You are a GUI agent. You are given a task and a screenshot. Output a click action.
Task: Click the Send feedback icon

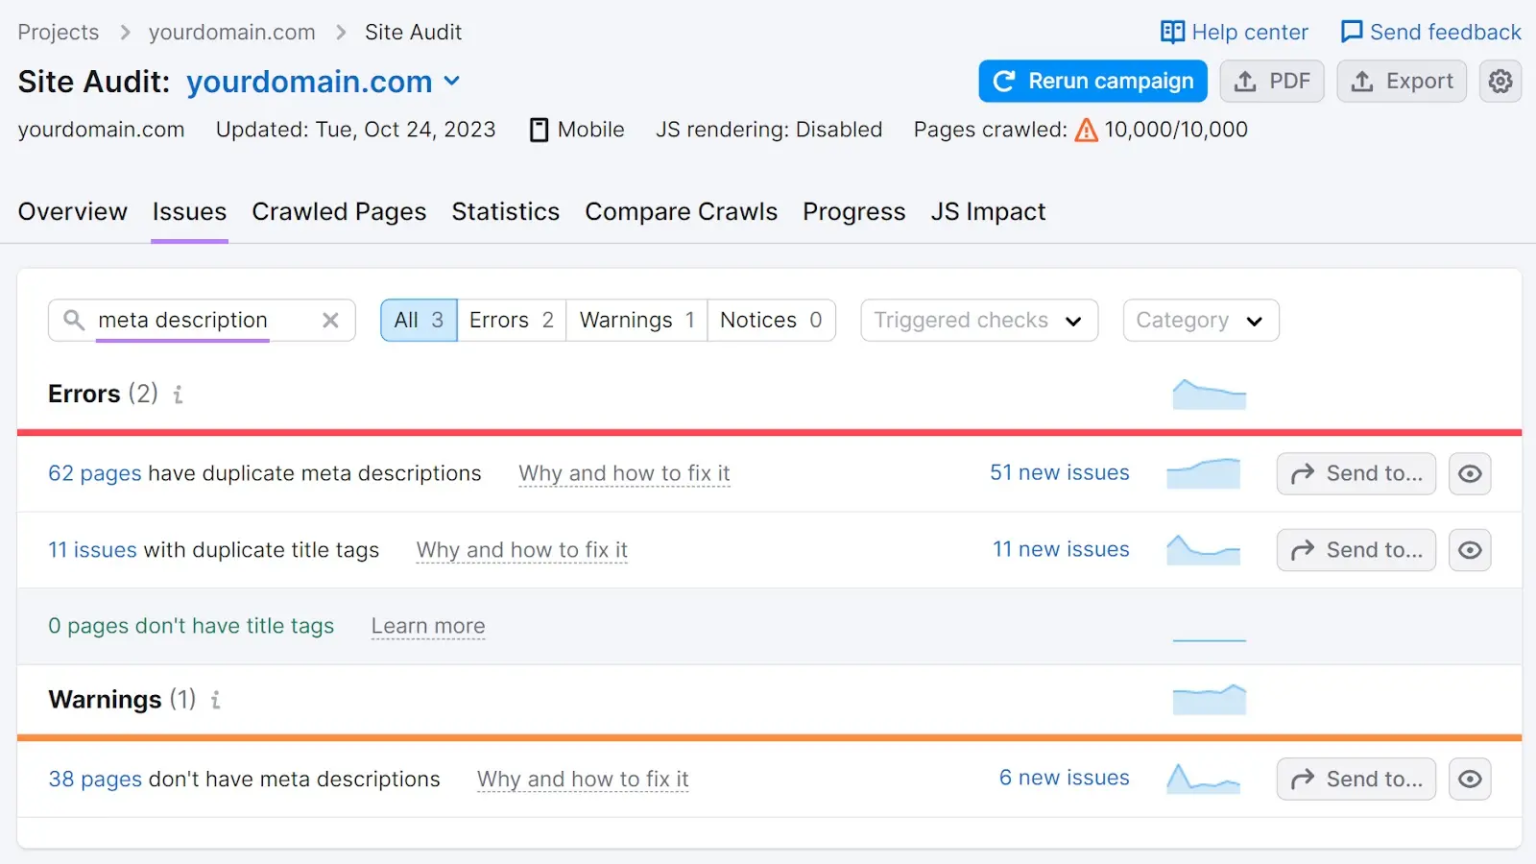click(x=1352, y=31)
